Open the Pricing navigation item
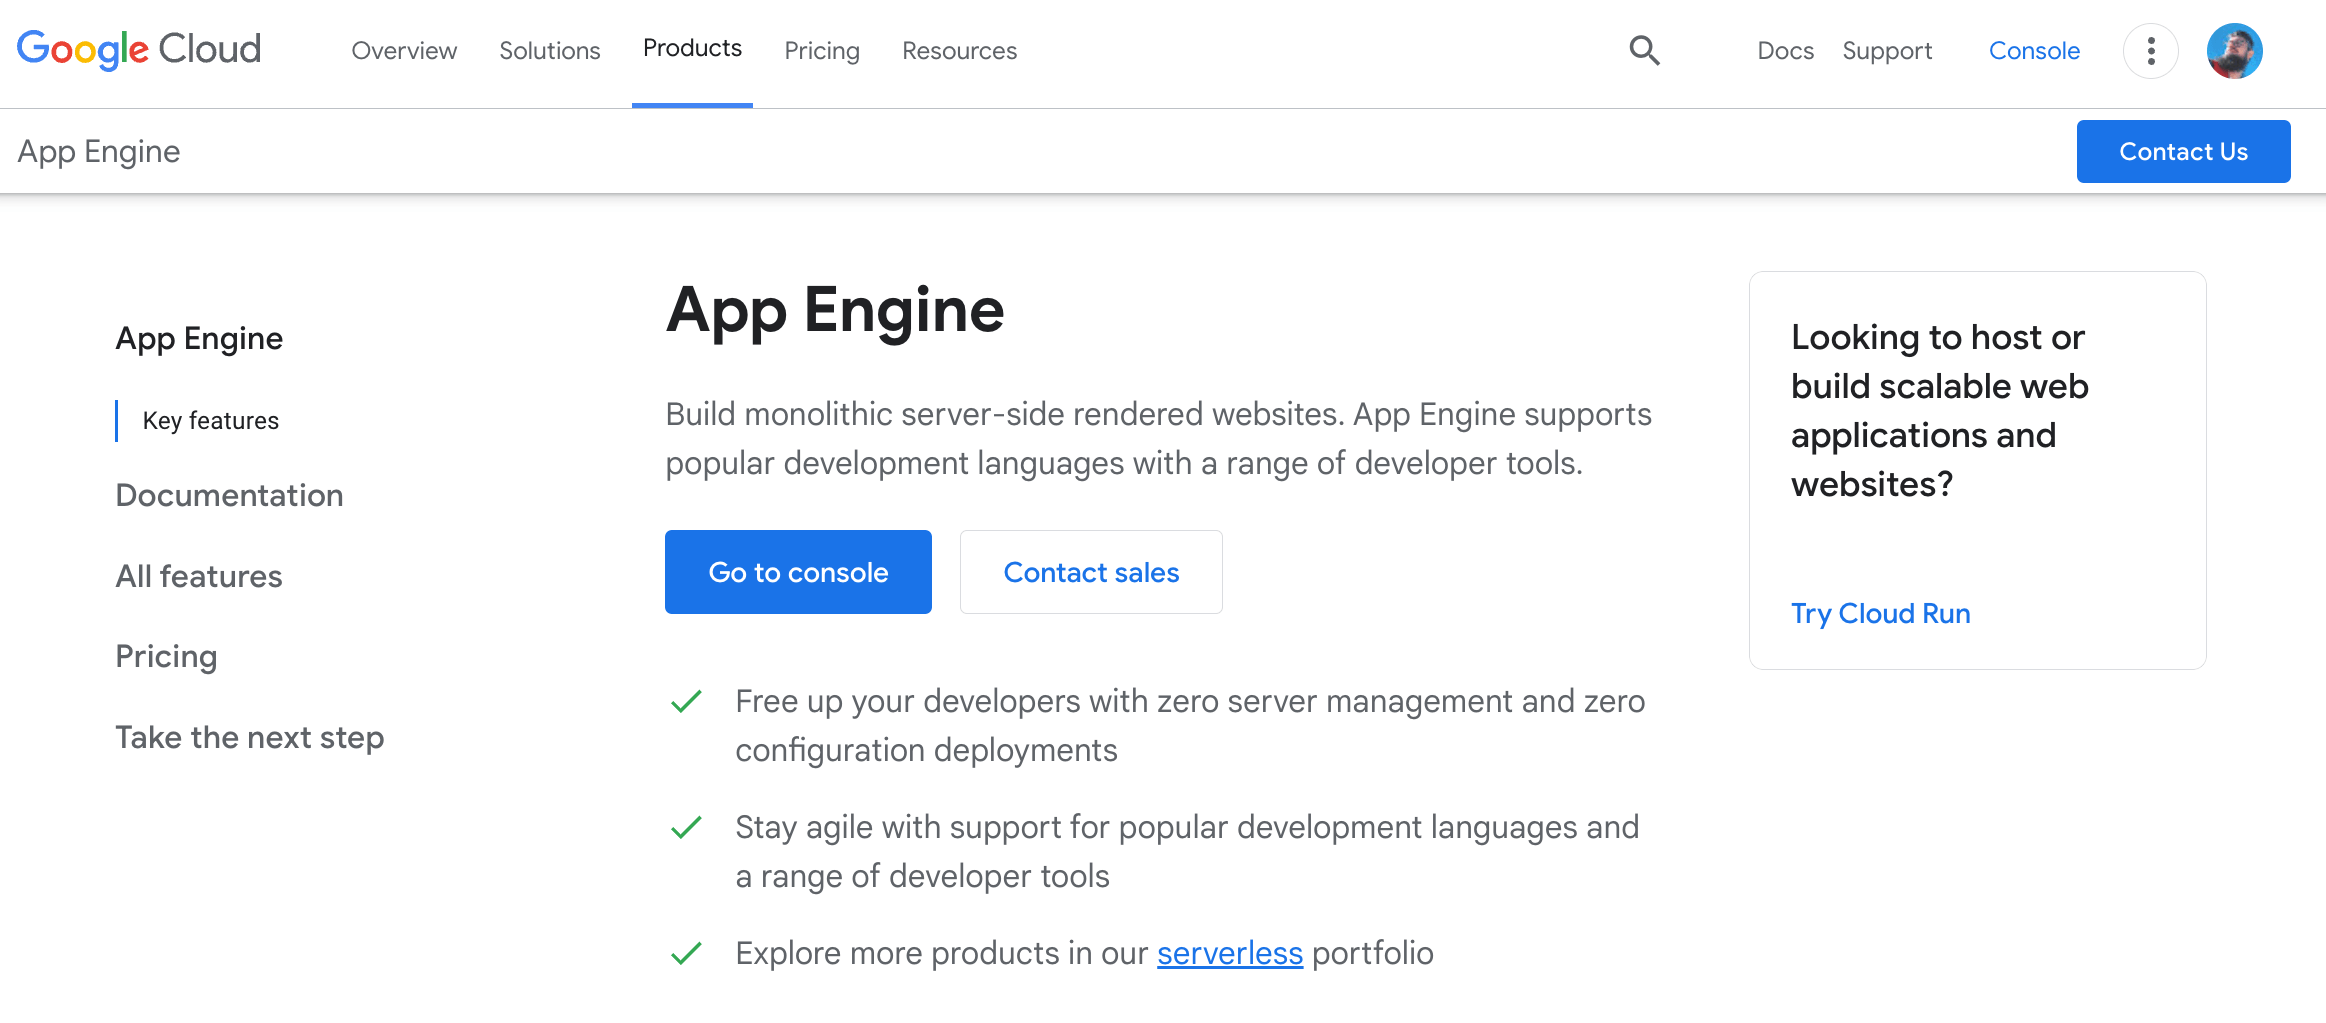2326x1023 pixels. 822,50
